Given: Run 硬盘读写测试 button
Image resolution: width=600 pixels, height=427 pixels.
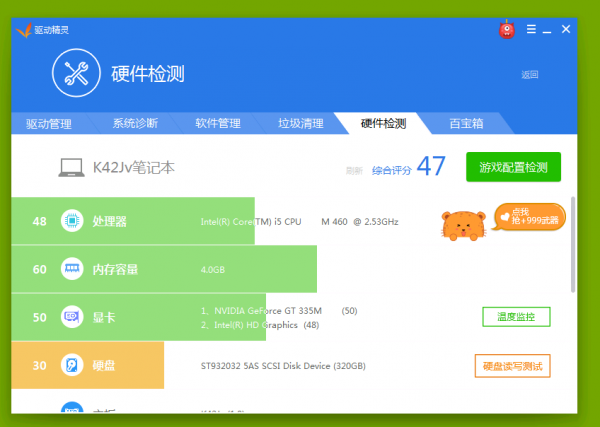Looking at the screenshot, I should pos(513,366).
